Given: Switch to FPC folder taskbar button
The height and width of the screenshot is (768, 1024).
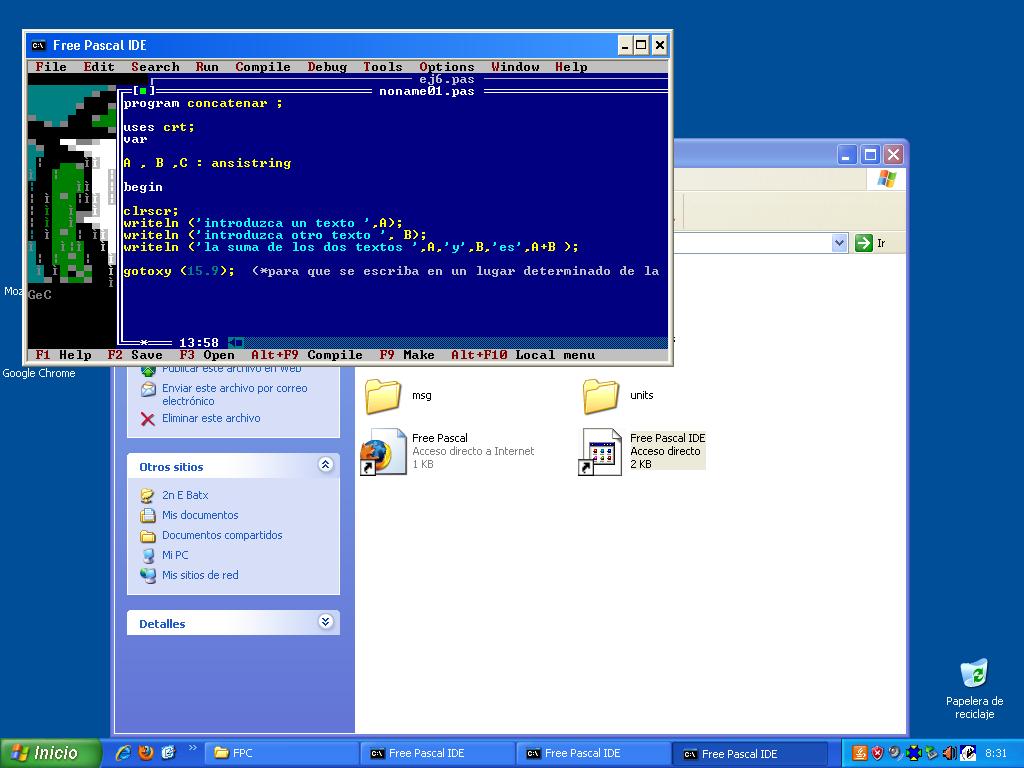Looking at the screenshot, I should (281, 753).
